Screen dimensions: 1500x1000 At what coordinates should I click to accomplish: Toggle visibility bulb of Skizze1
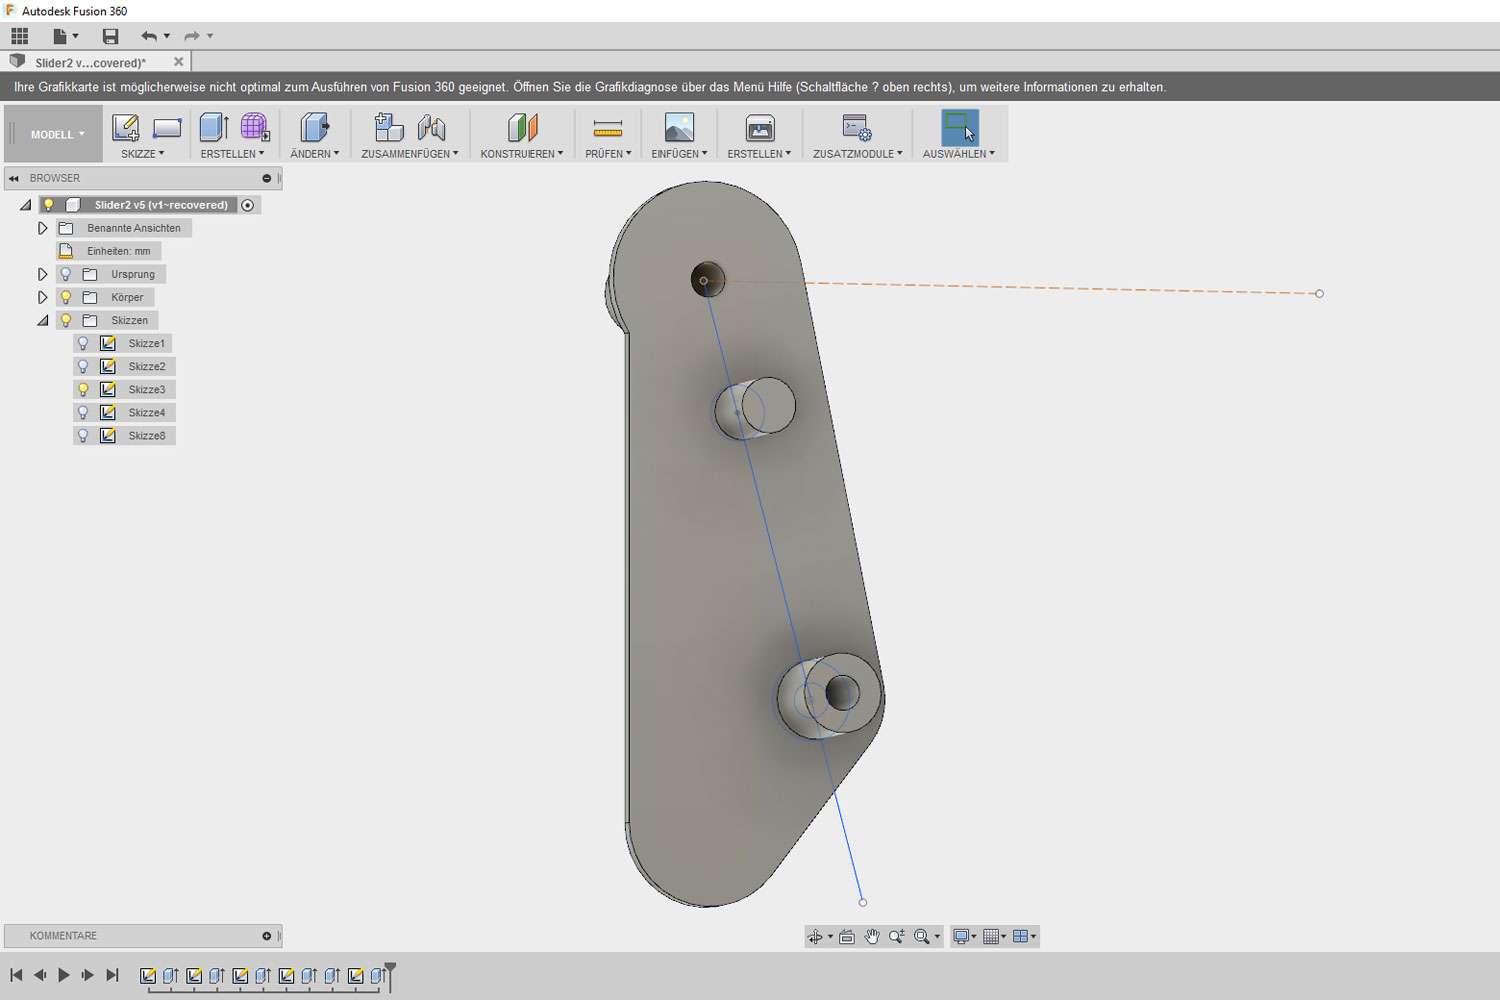click(x=83, y=343)
